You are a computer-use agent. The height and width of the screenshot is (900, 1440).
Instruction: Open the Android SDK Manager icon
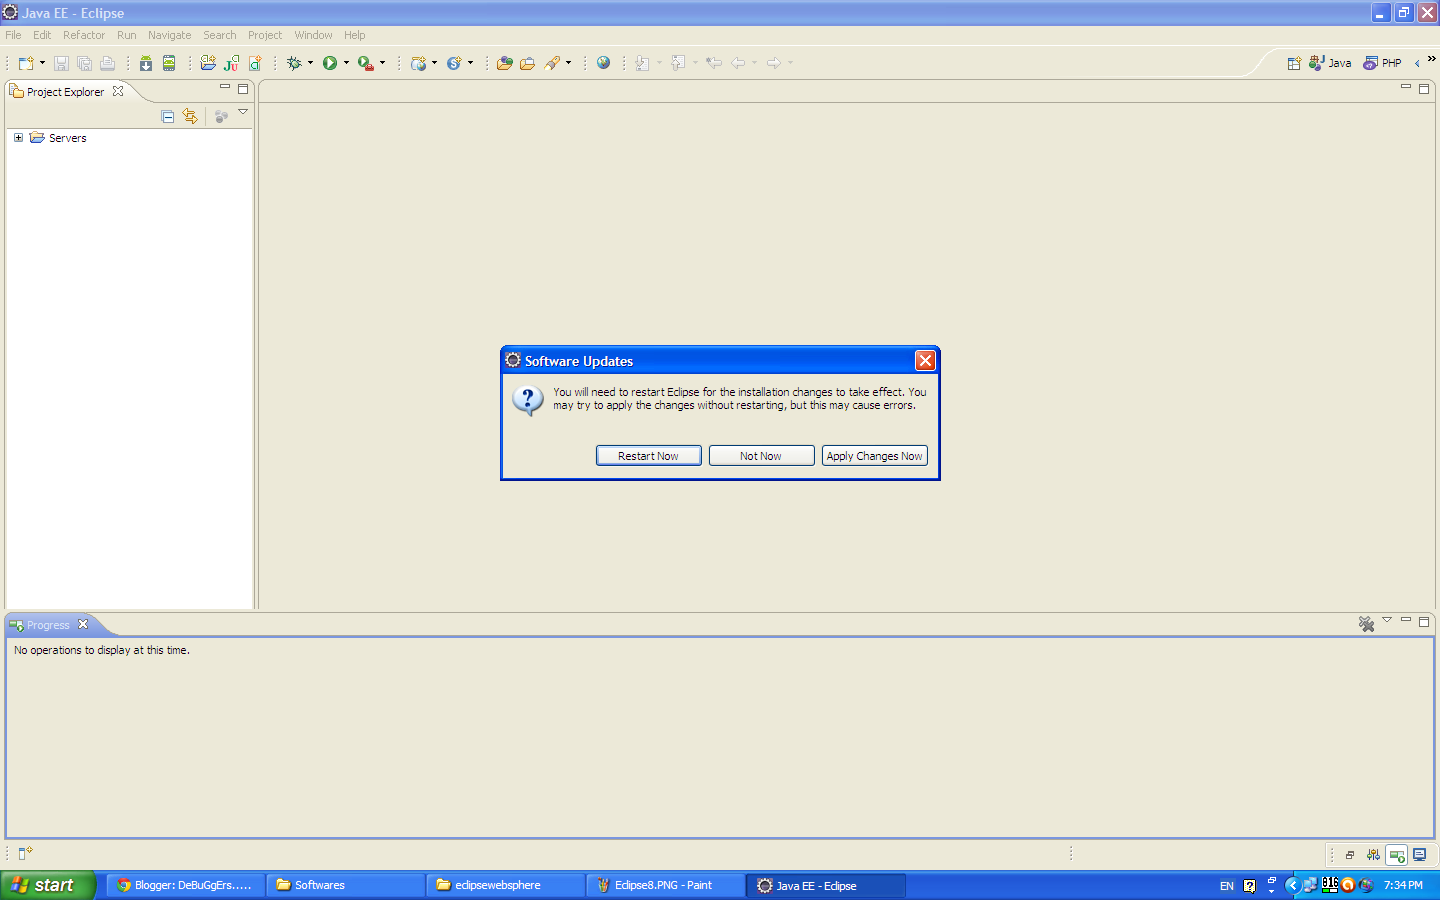pos(146,63)
